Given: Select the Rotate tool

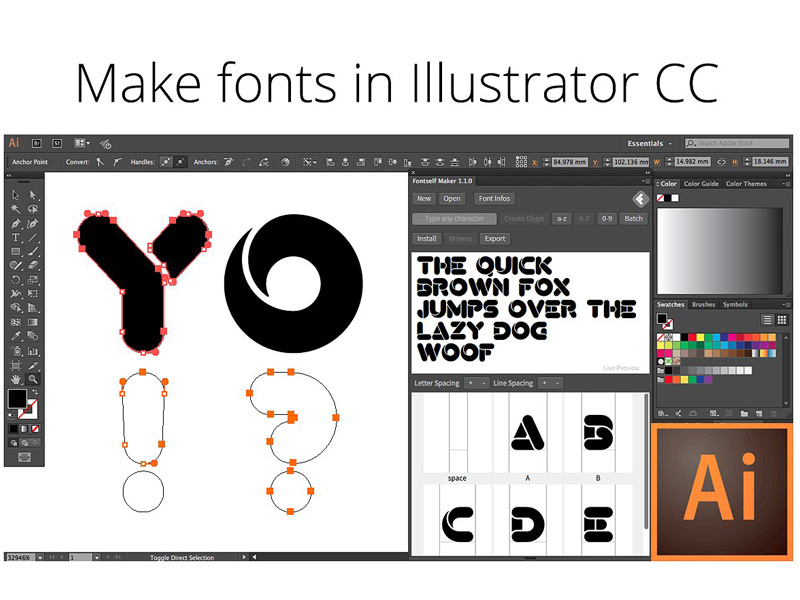Looking at the screenshot, I should coord(16,280).
